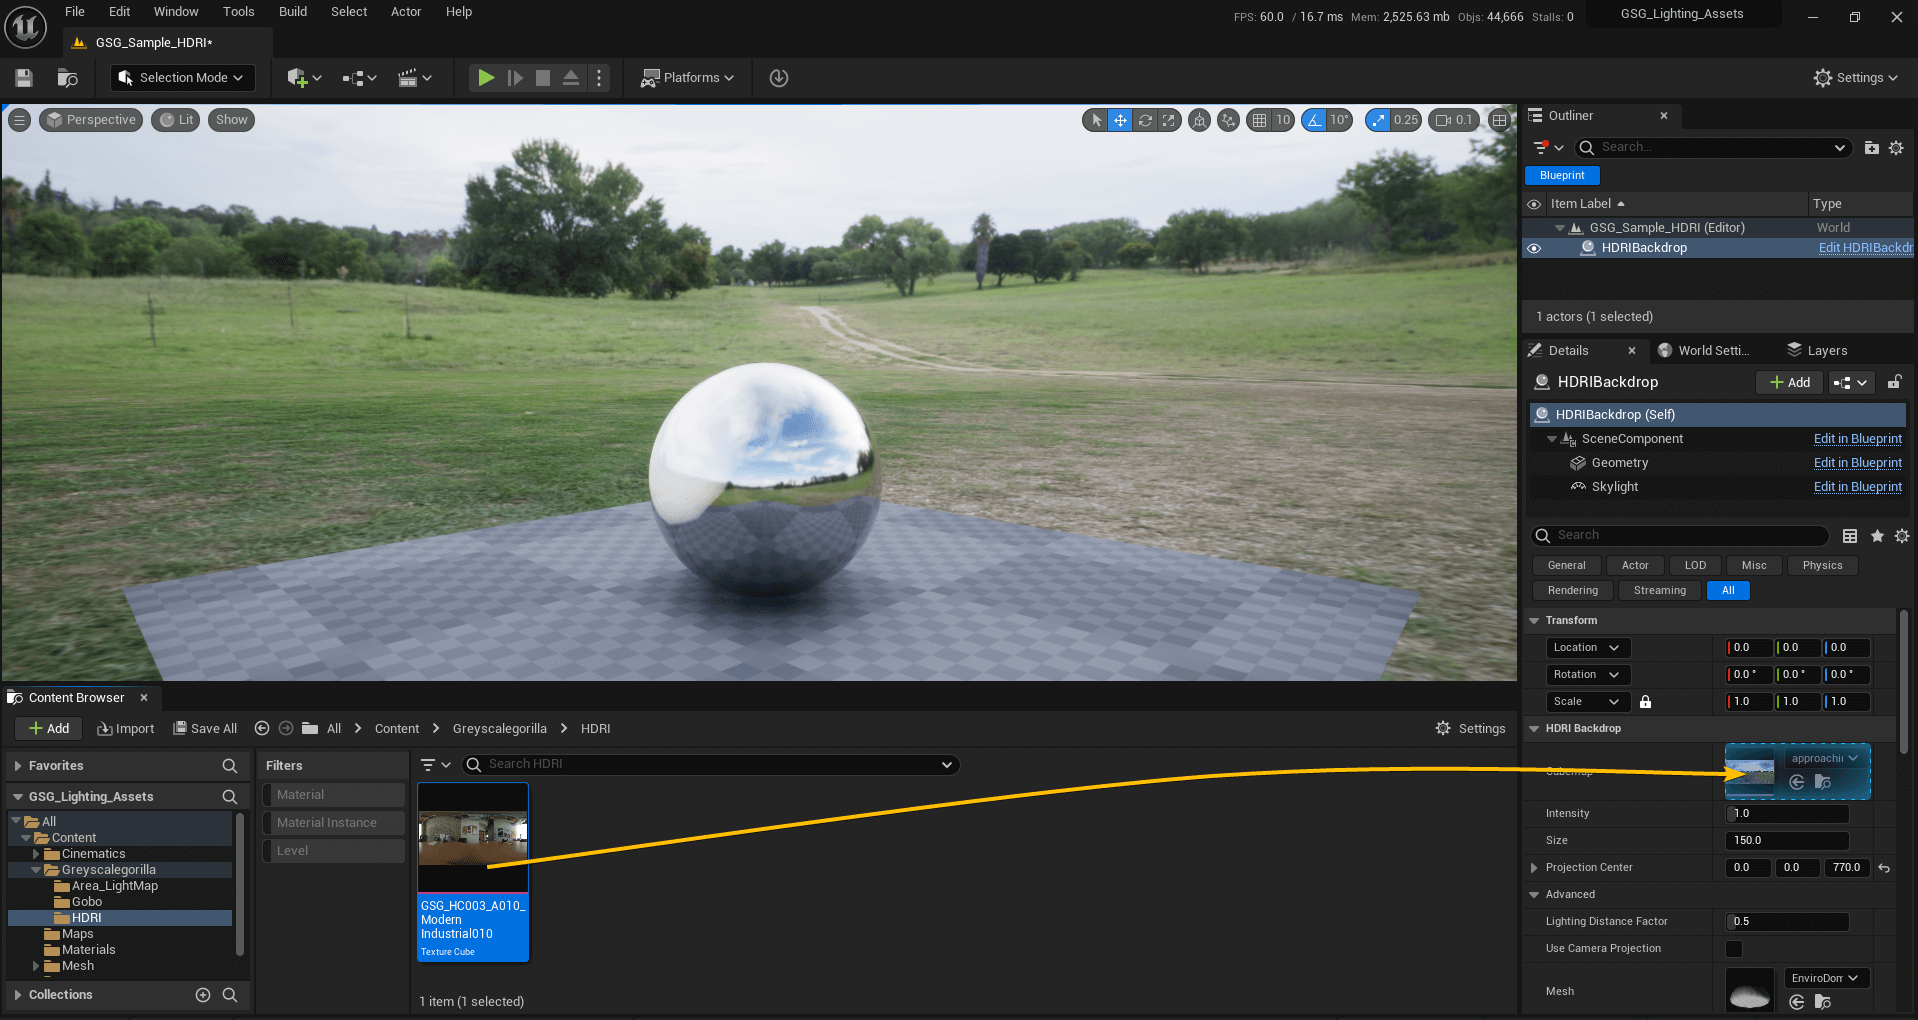The height and width of the screenshot is (1020, 1918).
Task: Click the derived data download icon
Action: coord(779,78)
